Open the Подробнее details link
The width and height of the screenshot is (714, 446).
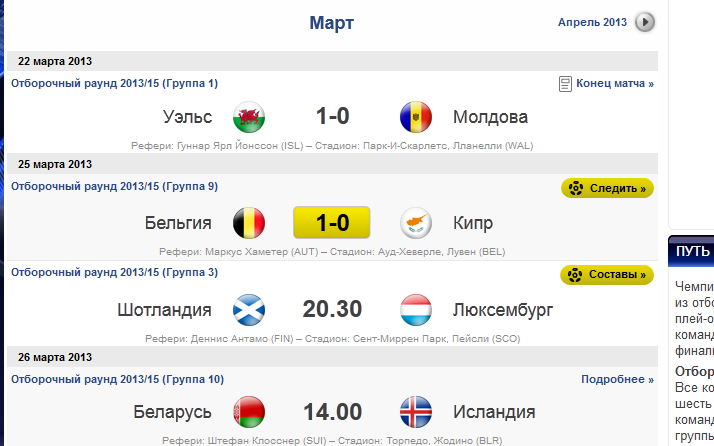617,380
